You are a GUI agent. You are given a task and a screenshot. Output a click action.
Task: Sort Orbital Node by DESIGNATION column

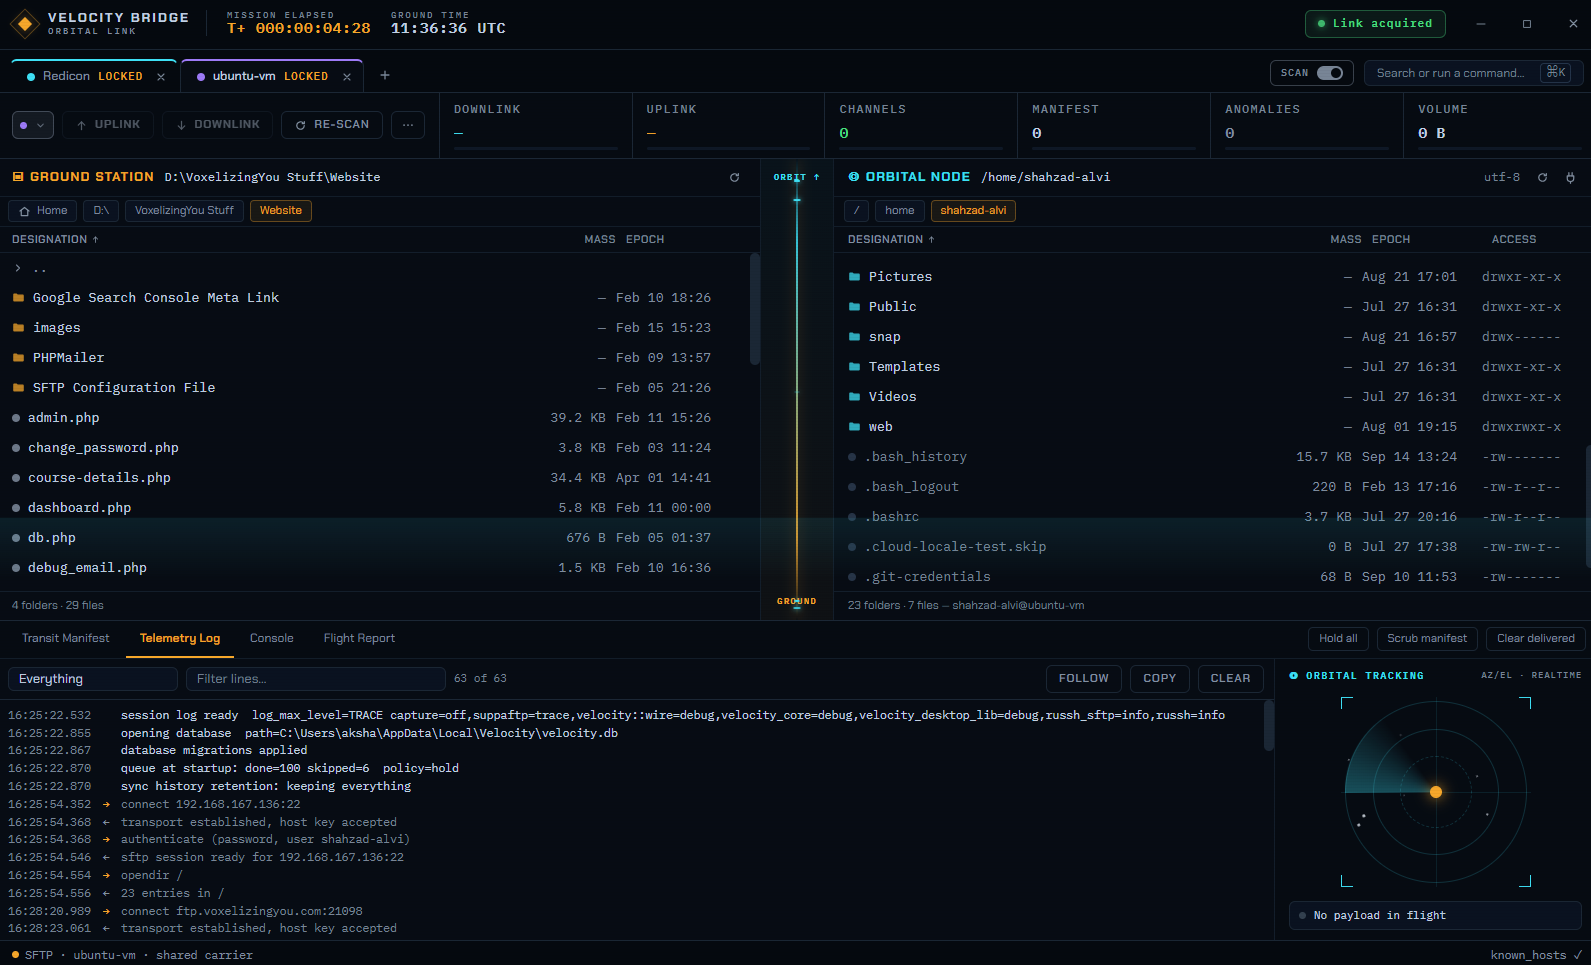tap(891, 240)
